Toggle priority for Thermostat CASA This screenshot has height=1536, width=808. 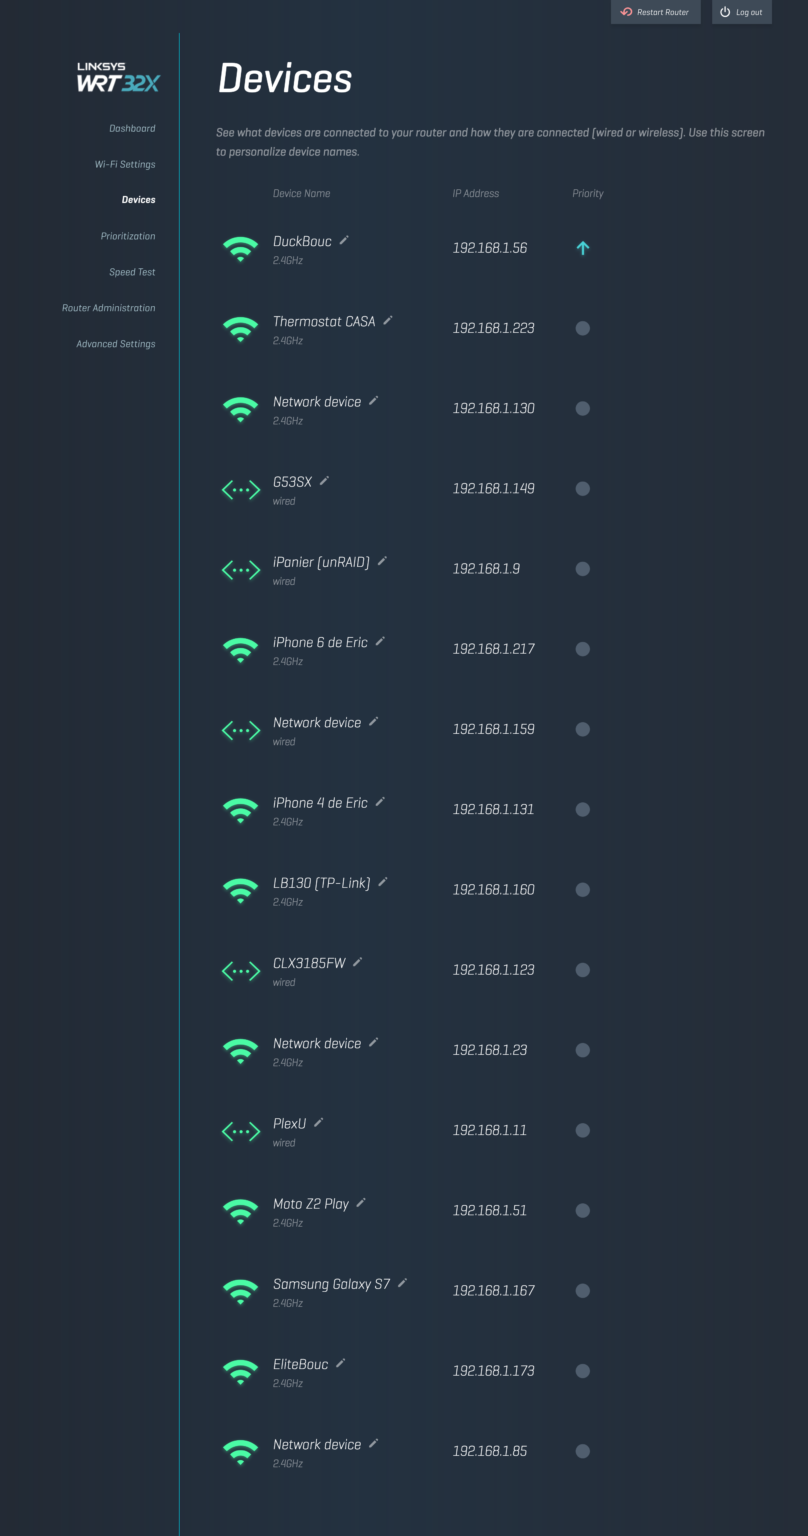(x=583, y=328)
